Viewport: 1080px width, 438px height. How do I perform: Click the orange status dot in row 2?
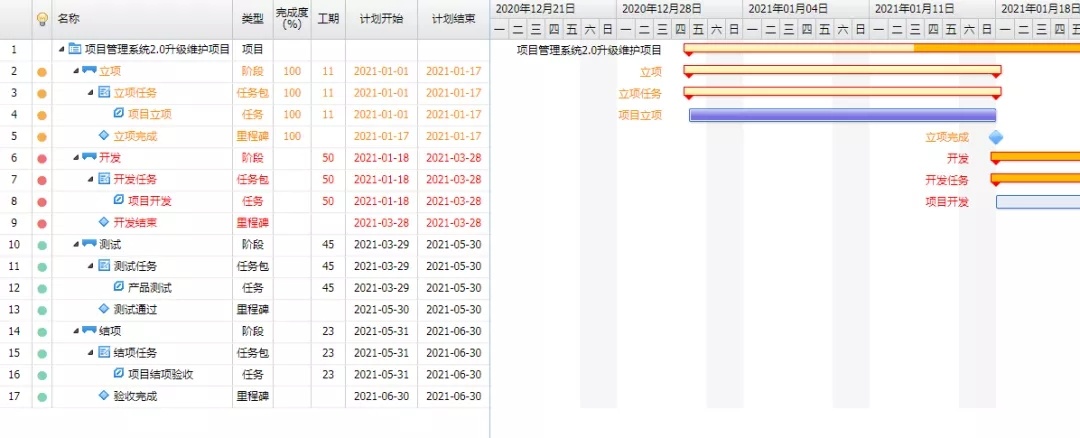coord(41,72)
